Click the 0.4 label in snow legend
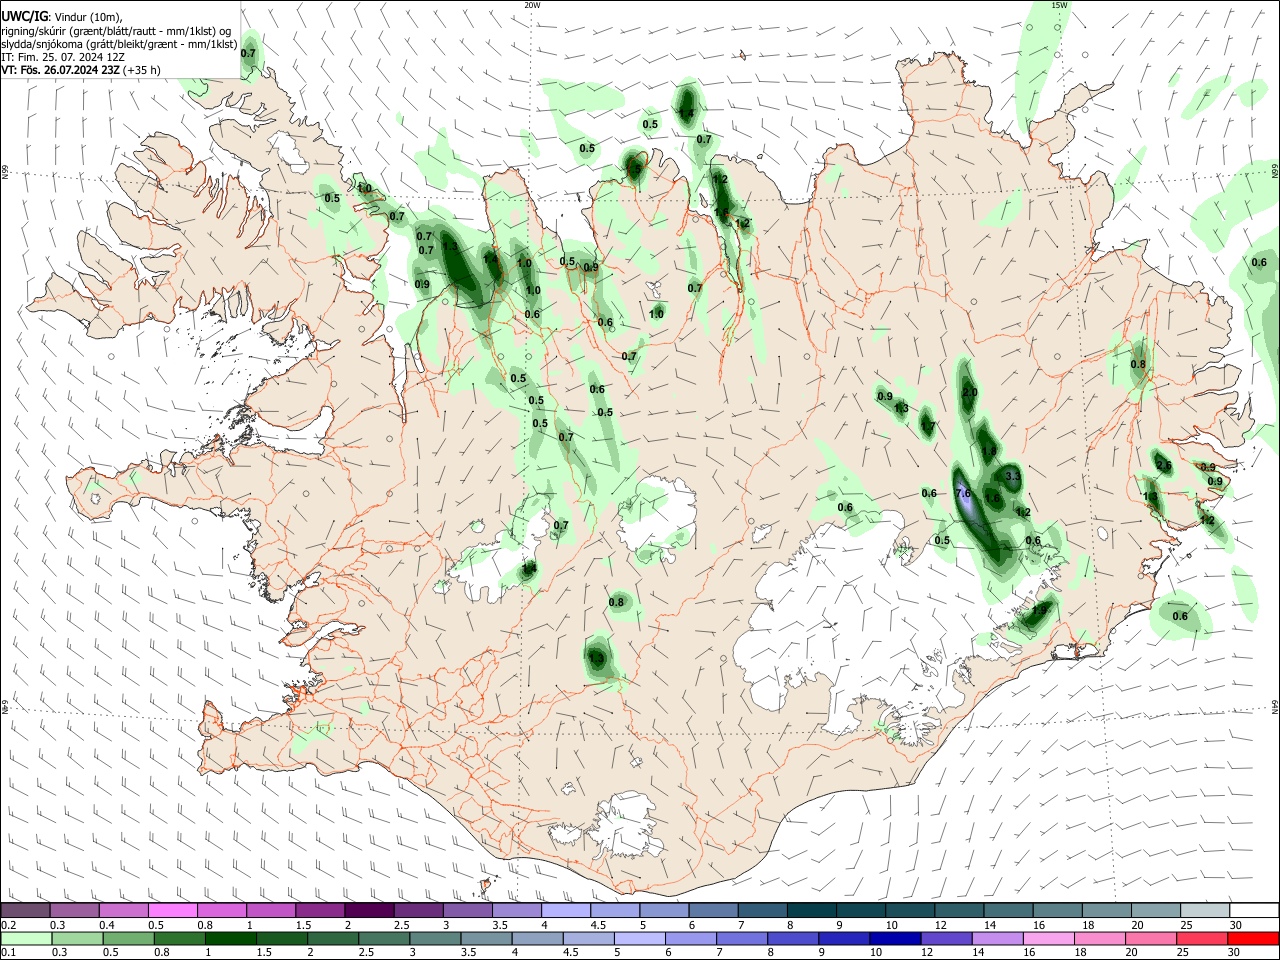Screen dimensions: 1280x960 click(x=107, y=925)
